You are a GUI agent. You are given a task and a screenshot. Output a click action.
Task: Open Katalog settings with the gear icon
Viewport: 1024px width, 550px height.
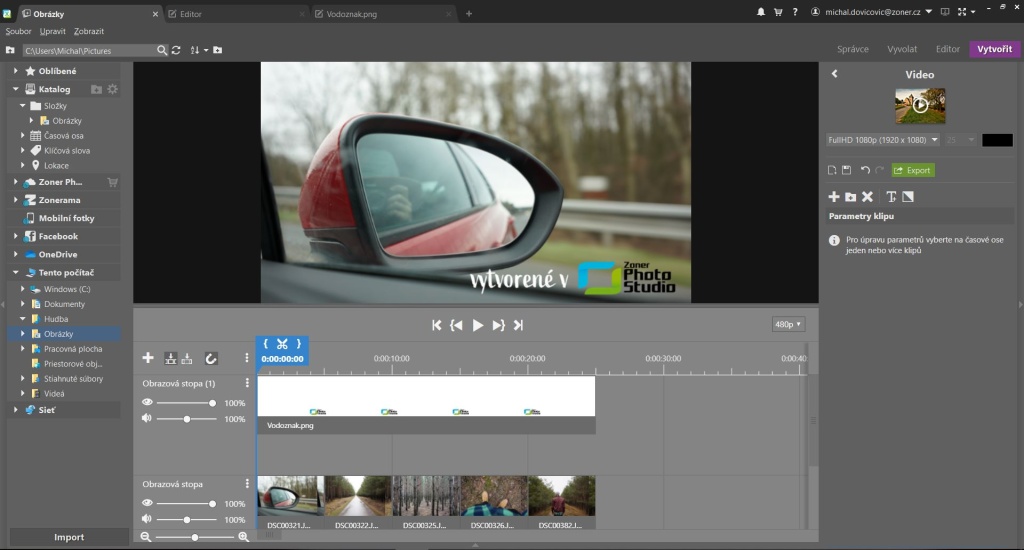pos(112,89)
